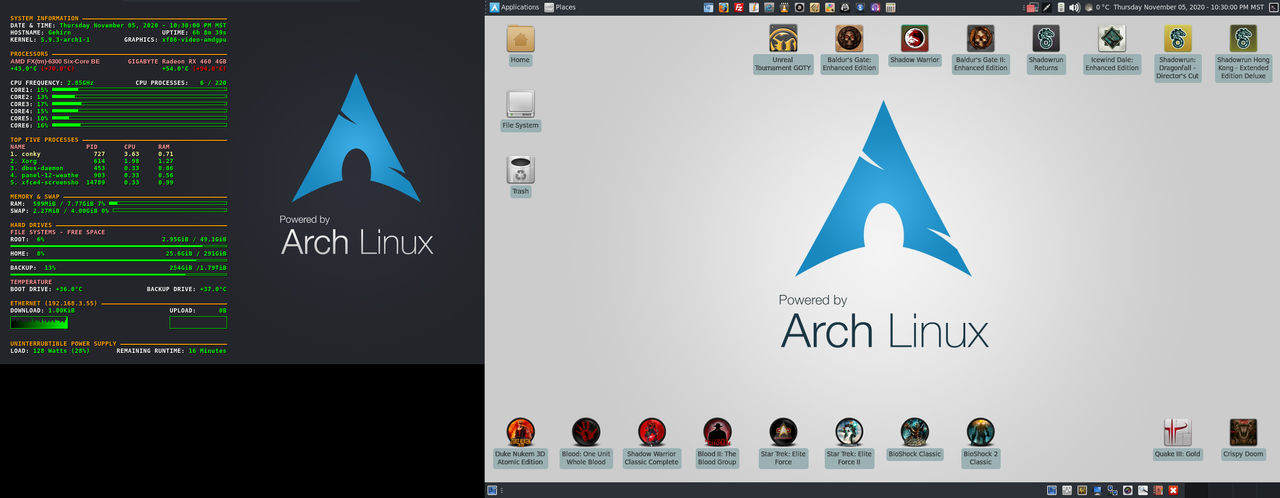
Task: Launch Star Trek: Elite Force shortcut
Action: pos(783,442)
